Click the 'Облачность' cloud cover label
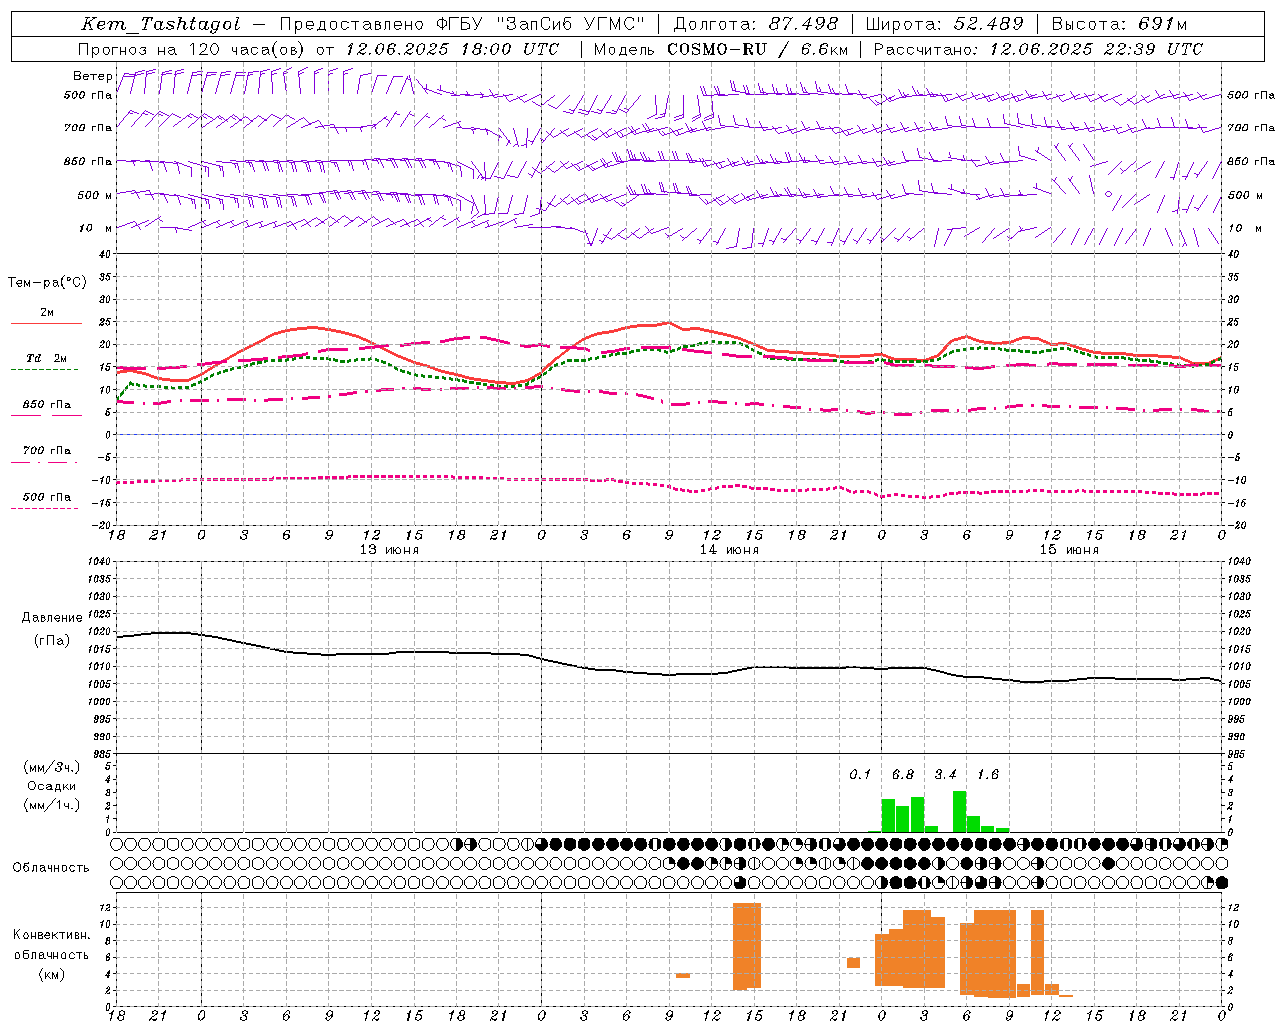This screenshot has height=1024, width=1280. click(x=51, y=868)
